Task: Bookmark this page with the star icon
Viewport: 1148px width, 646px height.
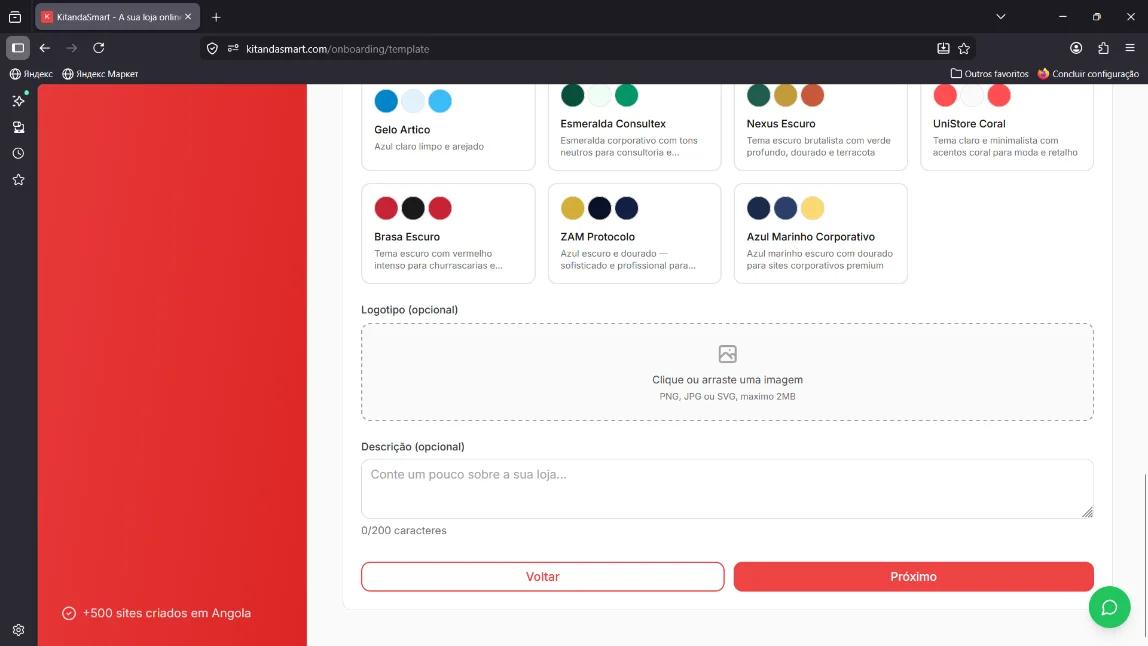Action: click(964, 48)
